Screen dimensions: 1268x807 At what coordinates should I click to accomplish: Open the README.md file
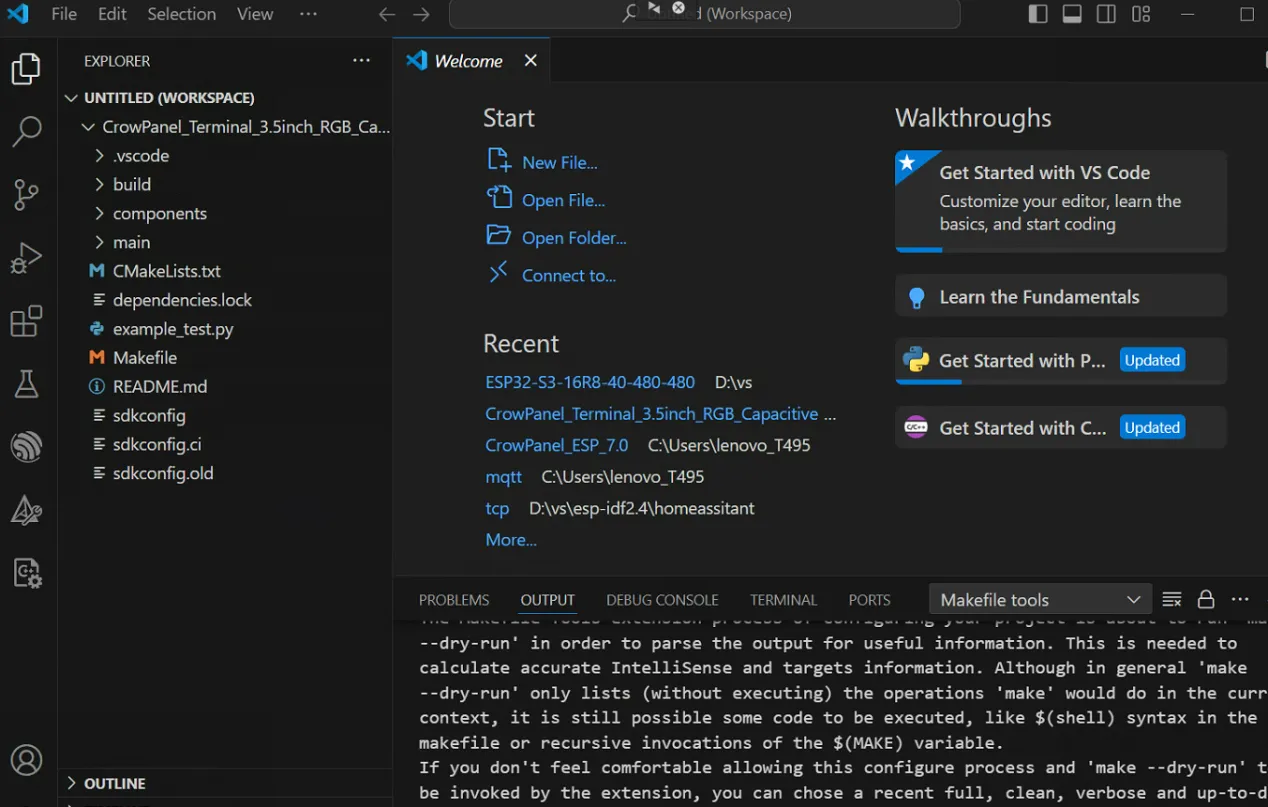(159, 386)
